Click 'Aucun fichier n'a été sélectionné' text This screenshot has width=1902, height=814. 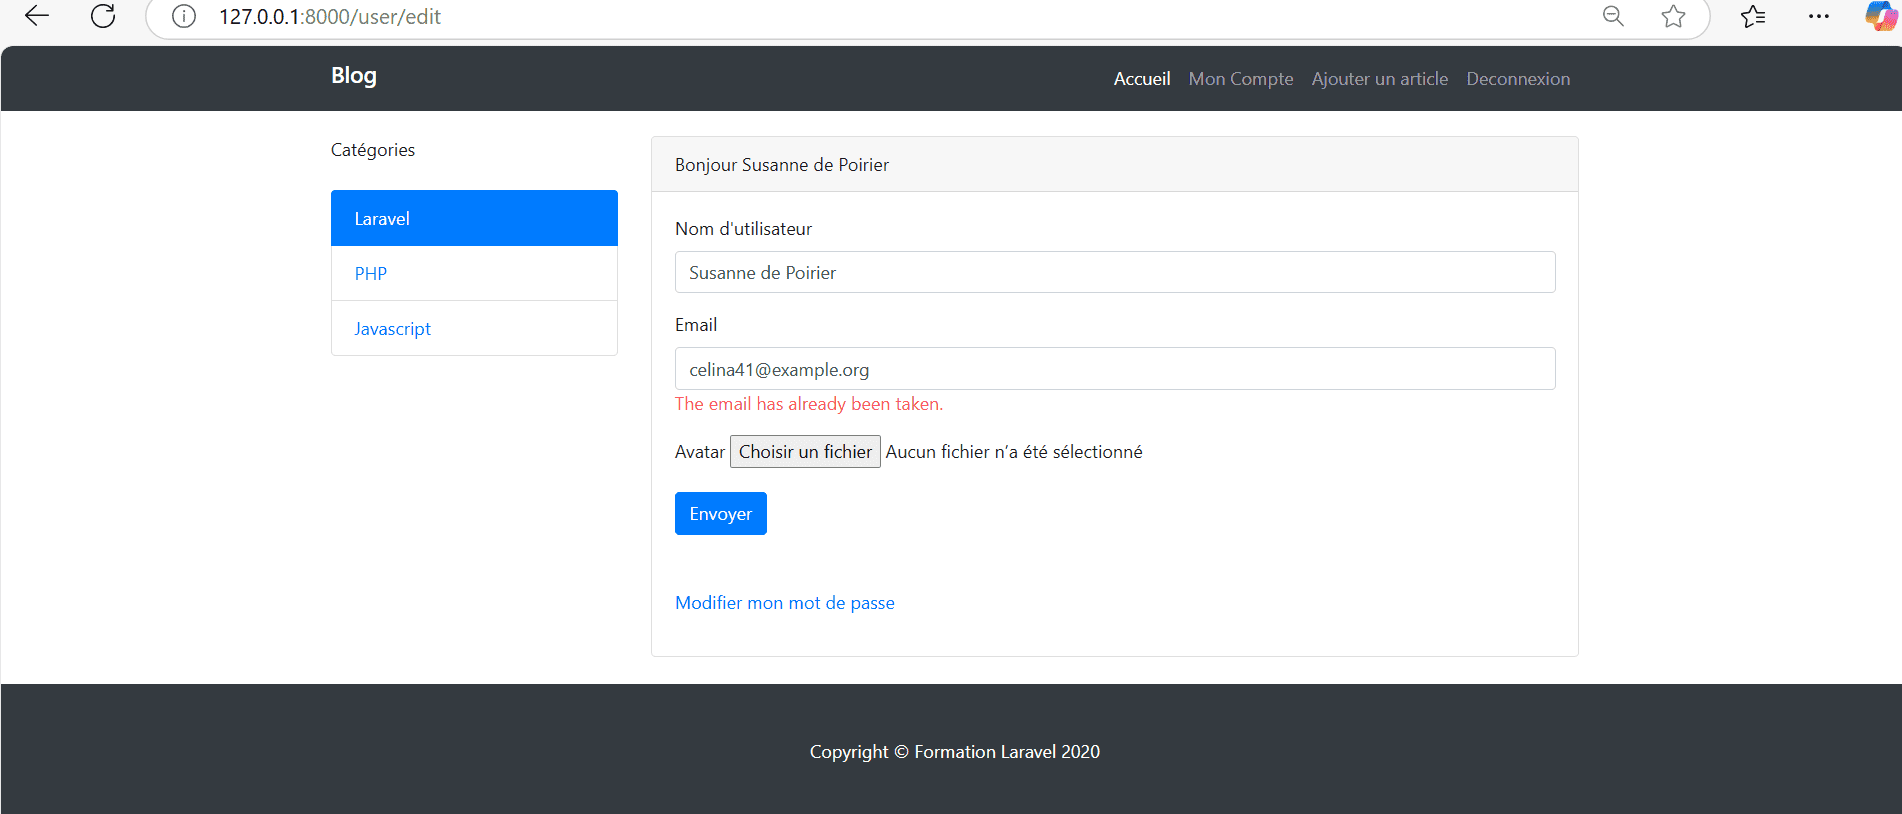coord(1014,452)
